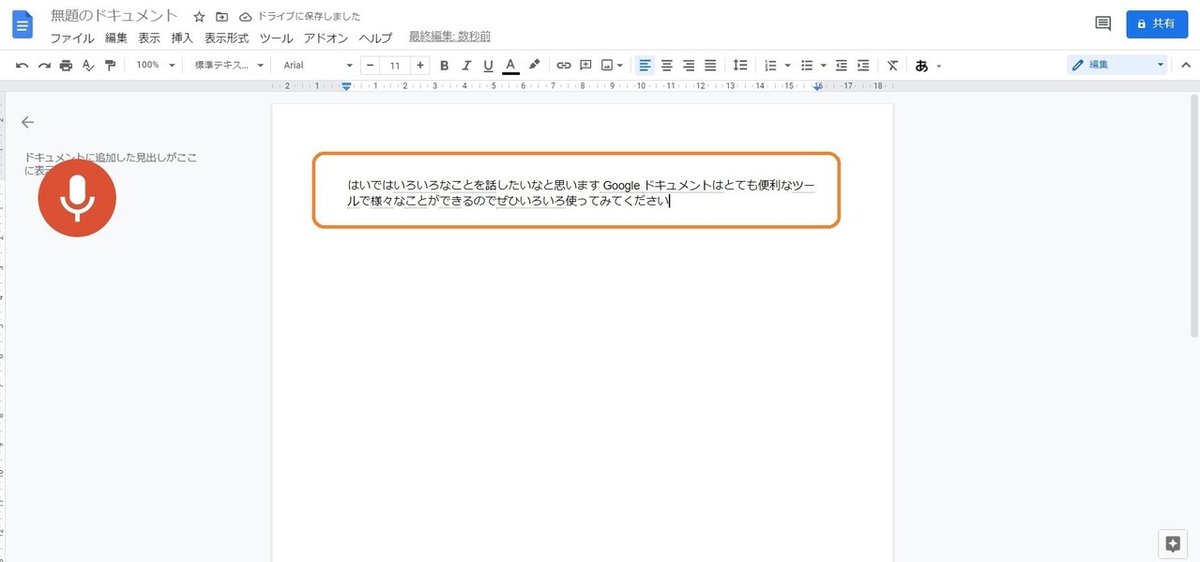1200x562 pixels.
Task: Open the 標準テキスト style dropdown
Action: (x=230, y=65)
